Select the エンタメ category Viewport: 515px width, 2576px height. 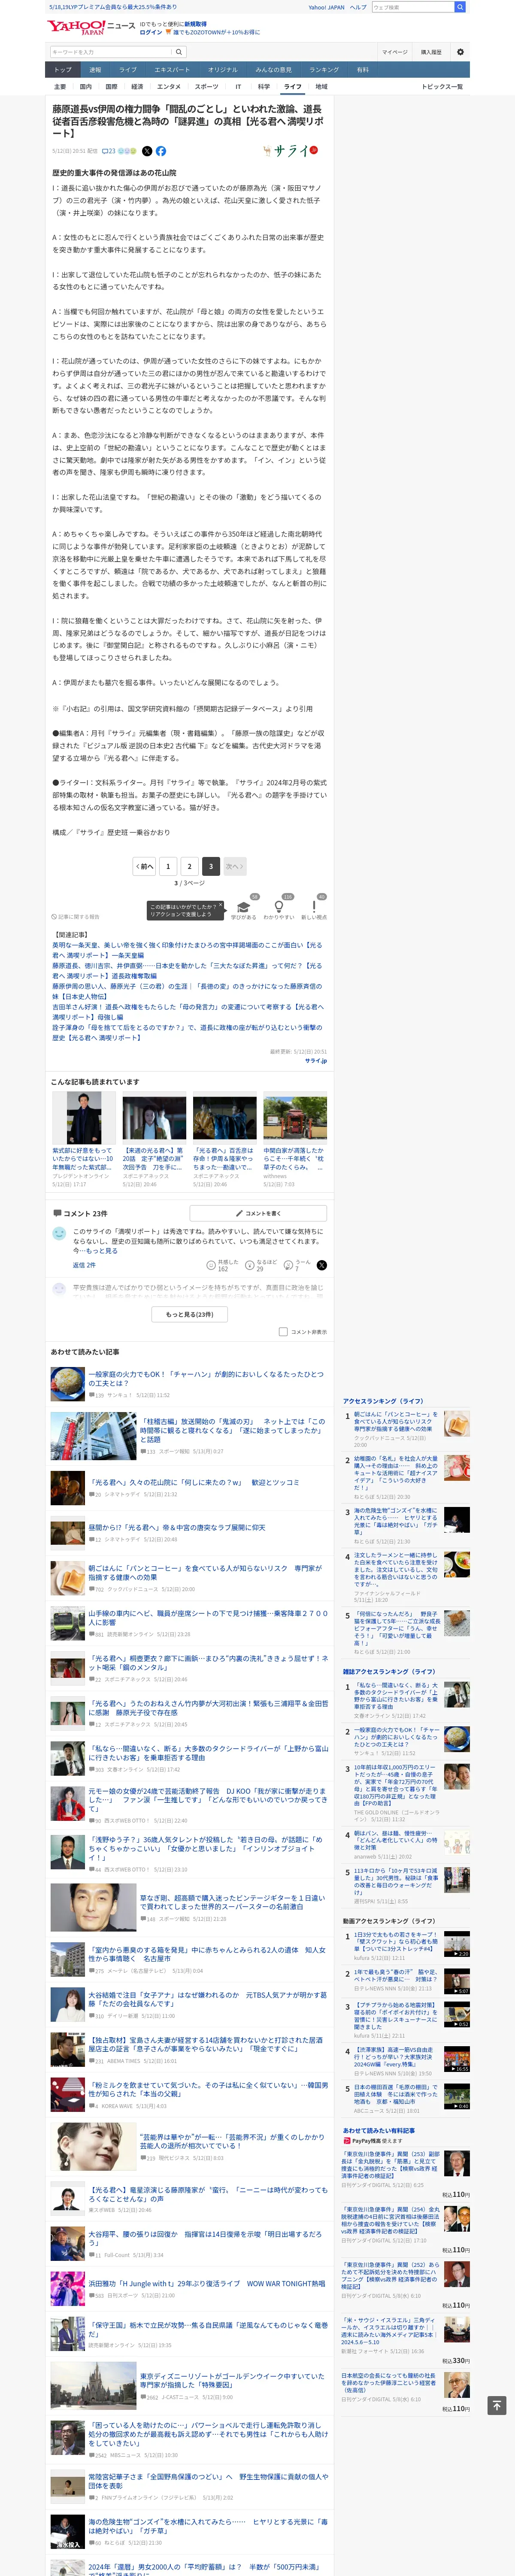click(x=169, y=87)
